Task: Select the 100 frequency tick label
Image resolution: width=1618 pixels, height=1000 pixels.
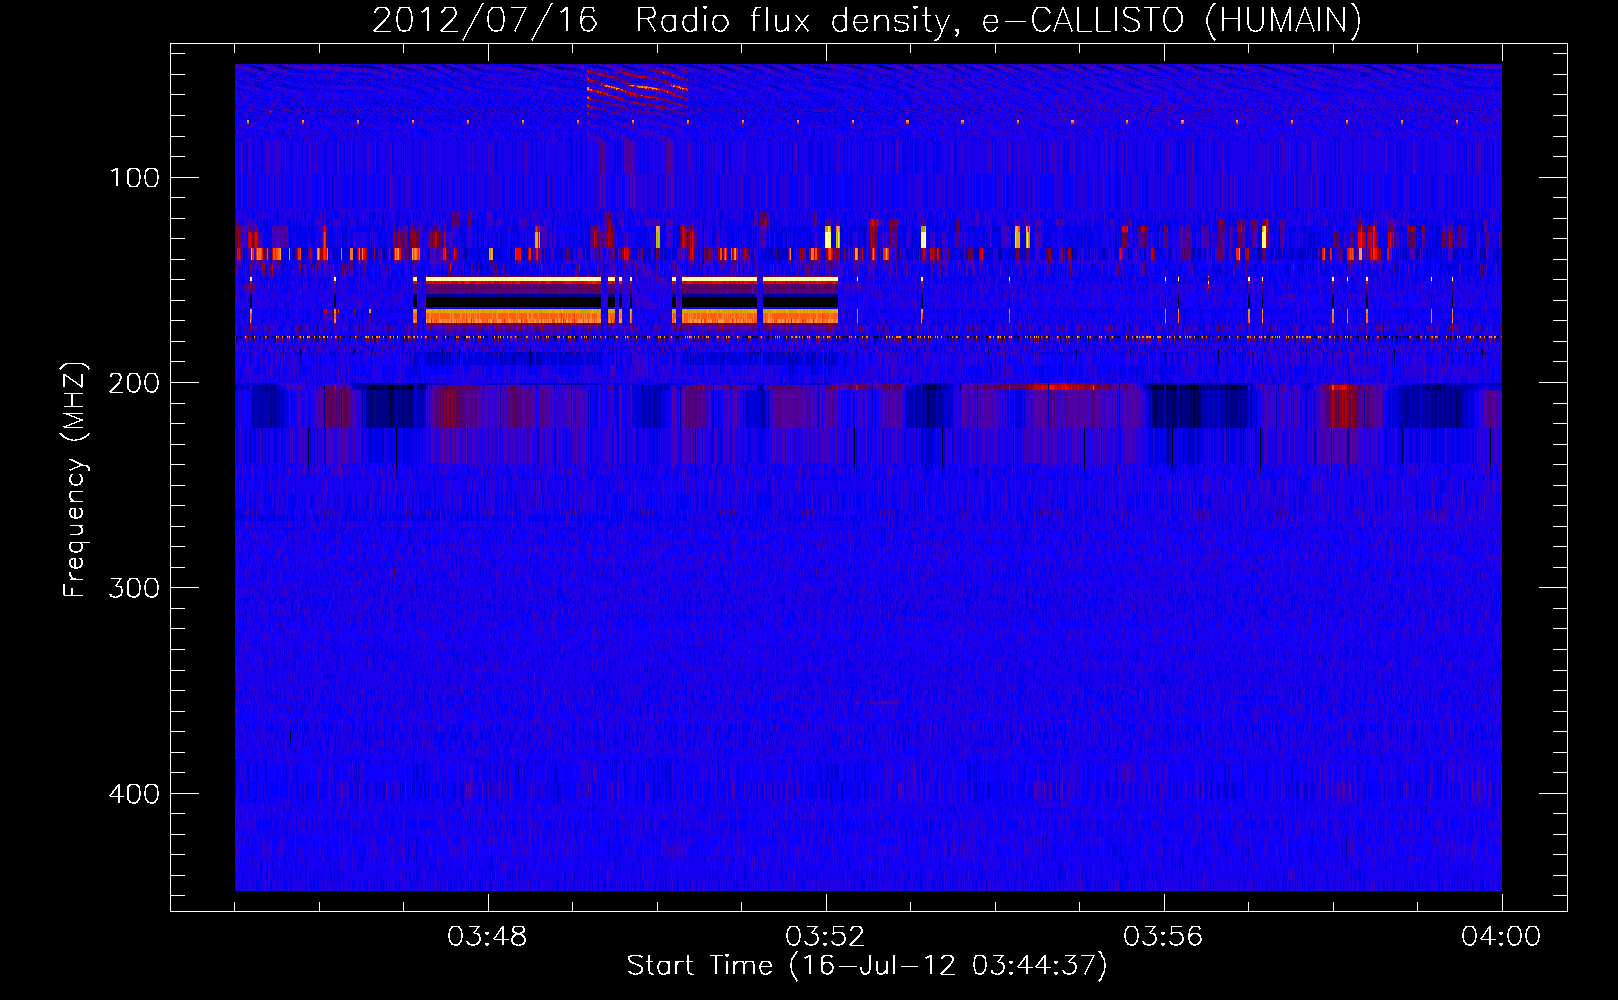Action: click(x=134, y=178)
